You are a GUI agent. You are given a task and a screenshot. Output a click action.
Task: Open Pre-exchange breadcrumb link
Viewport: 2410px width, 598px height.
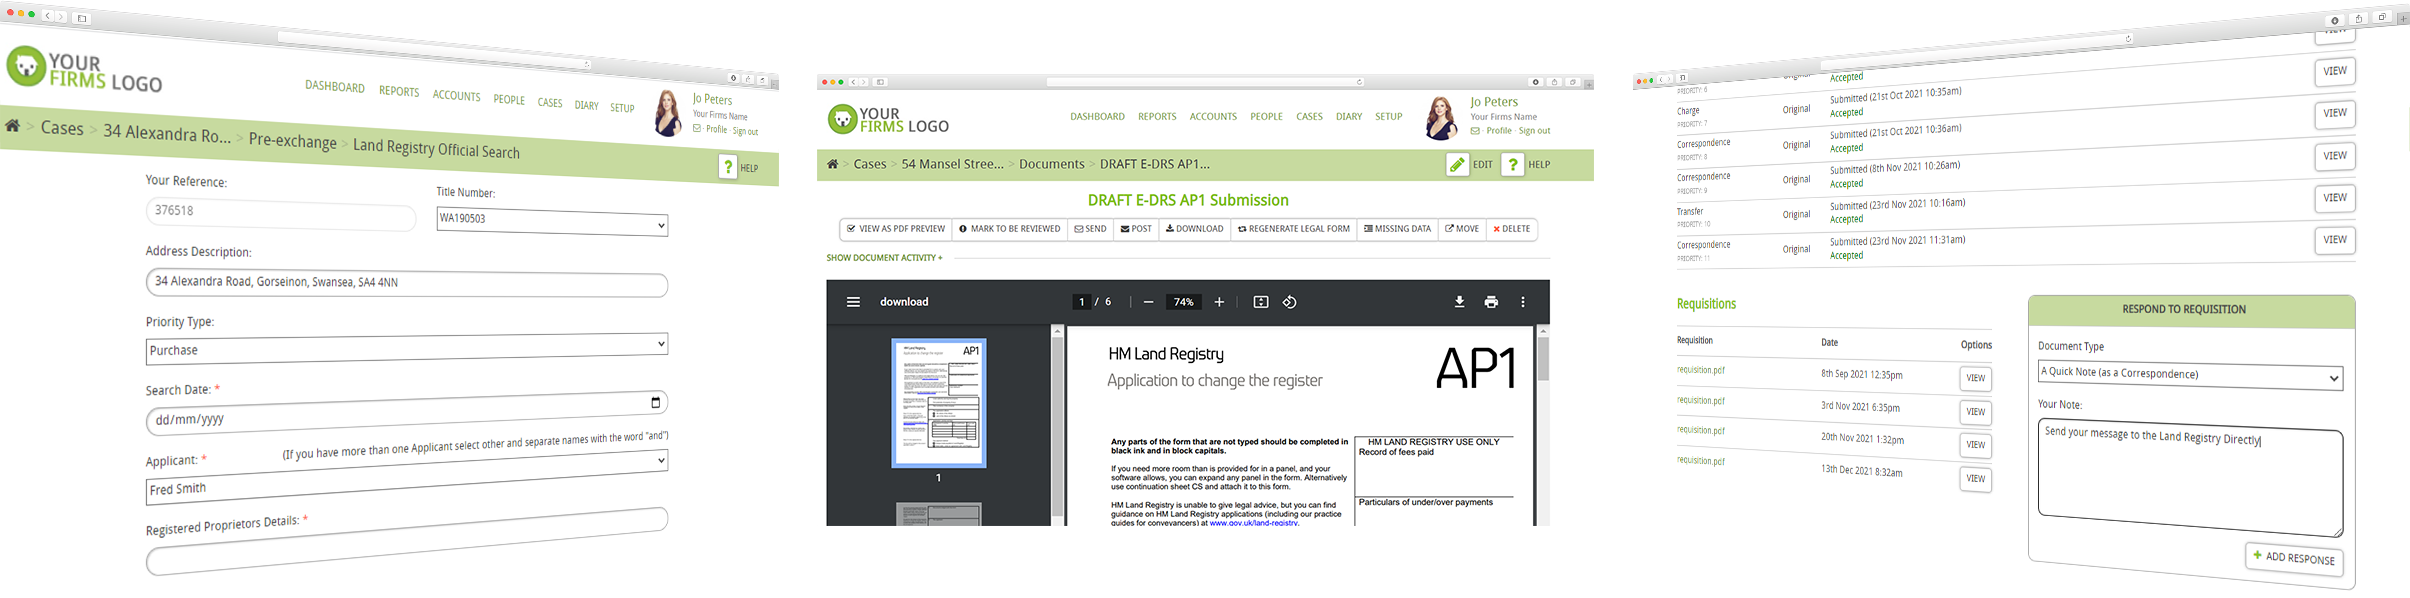pyautogui.click(x=293, y=141)
